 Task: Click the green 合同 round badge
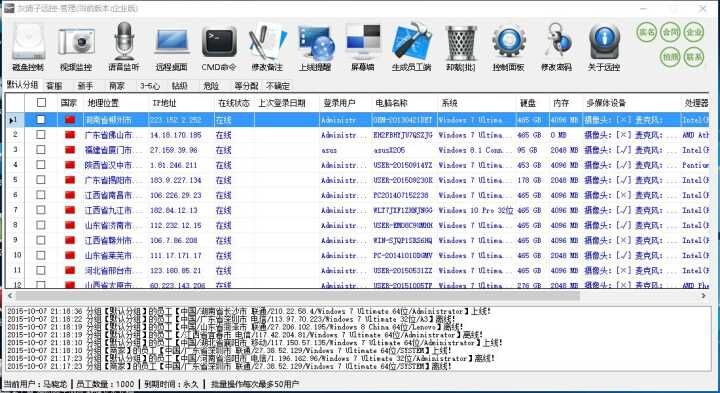670,32
